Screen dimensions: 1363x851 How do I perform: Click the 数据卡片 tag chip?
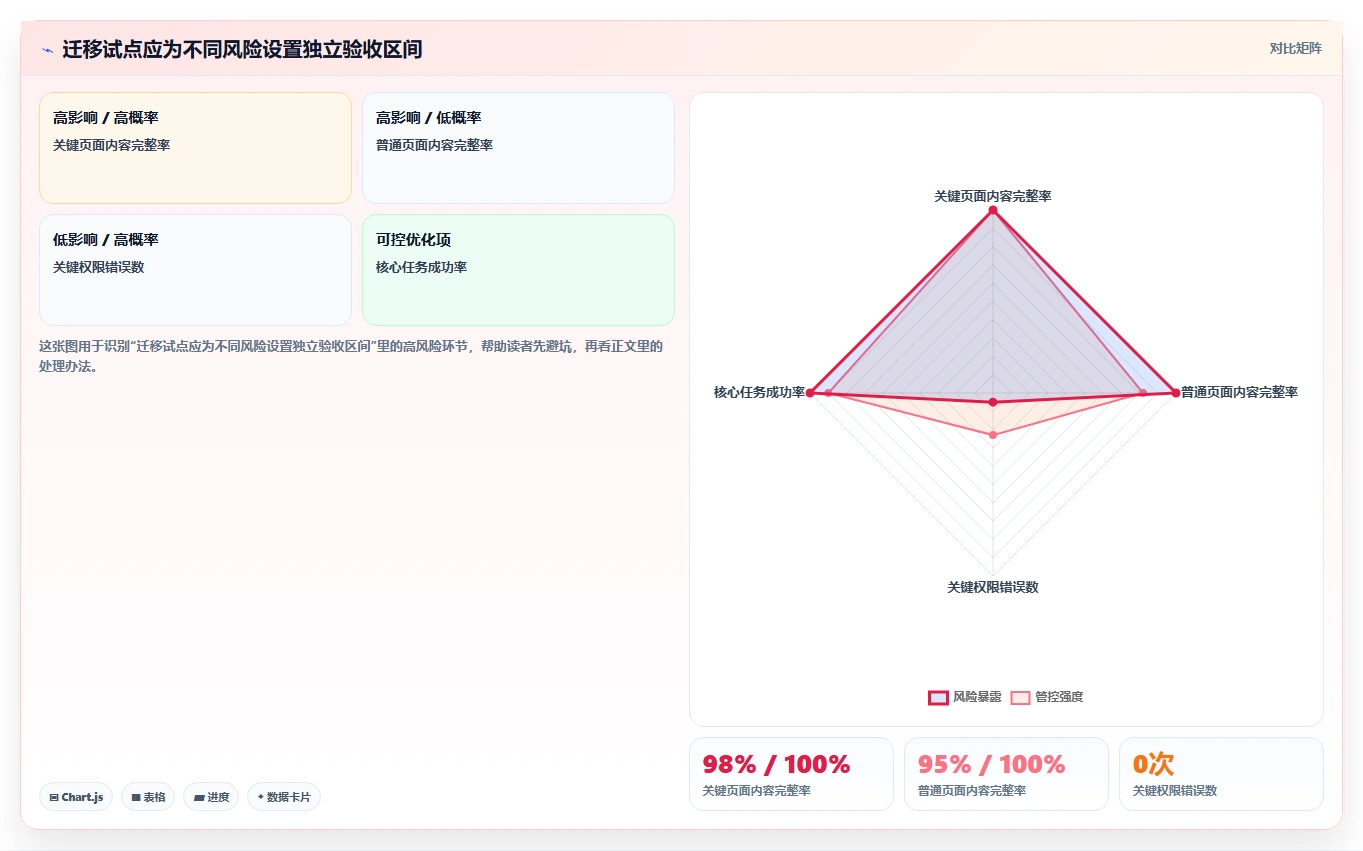[284, 797]
